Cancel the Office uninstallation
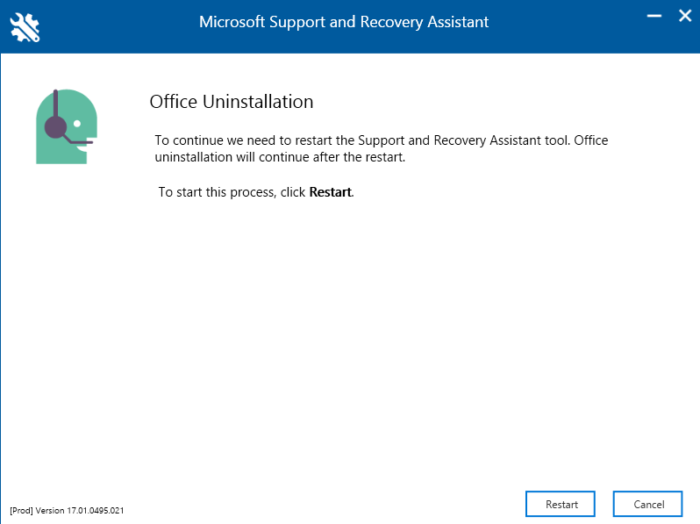 pyautogui.click(x=648, y=504)
